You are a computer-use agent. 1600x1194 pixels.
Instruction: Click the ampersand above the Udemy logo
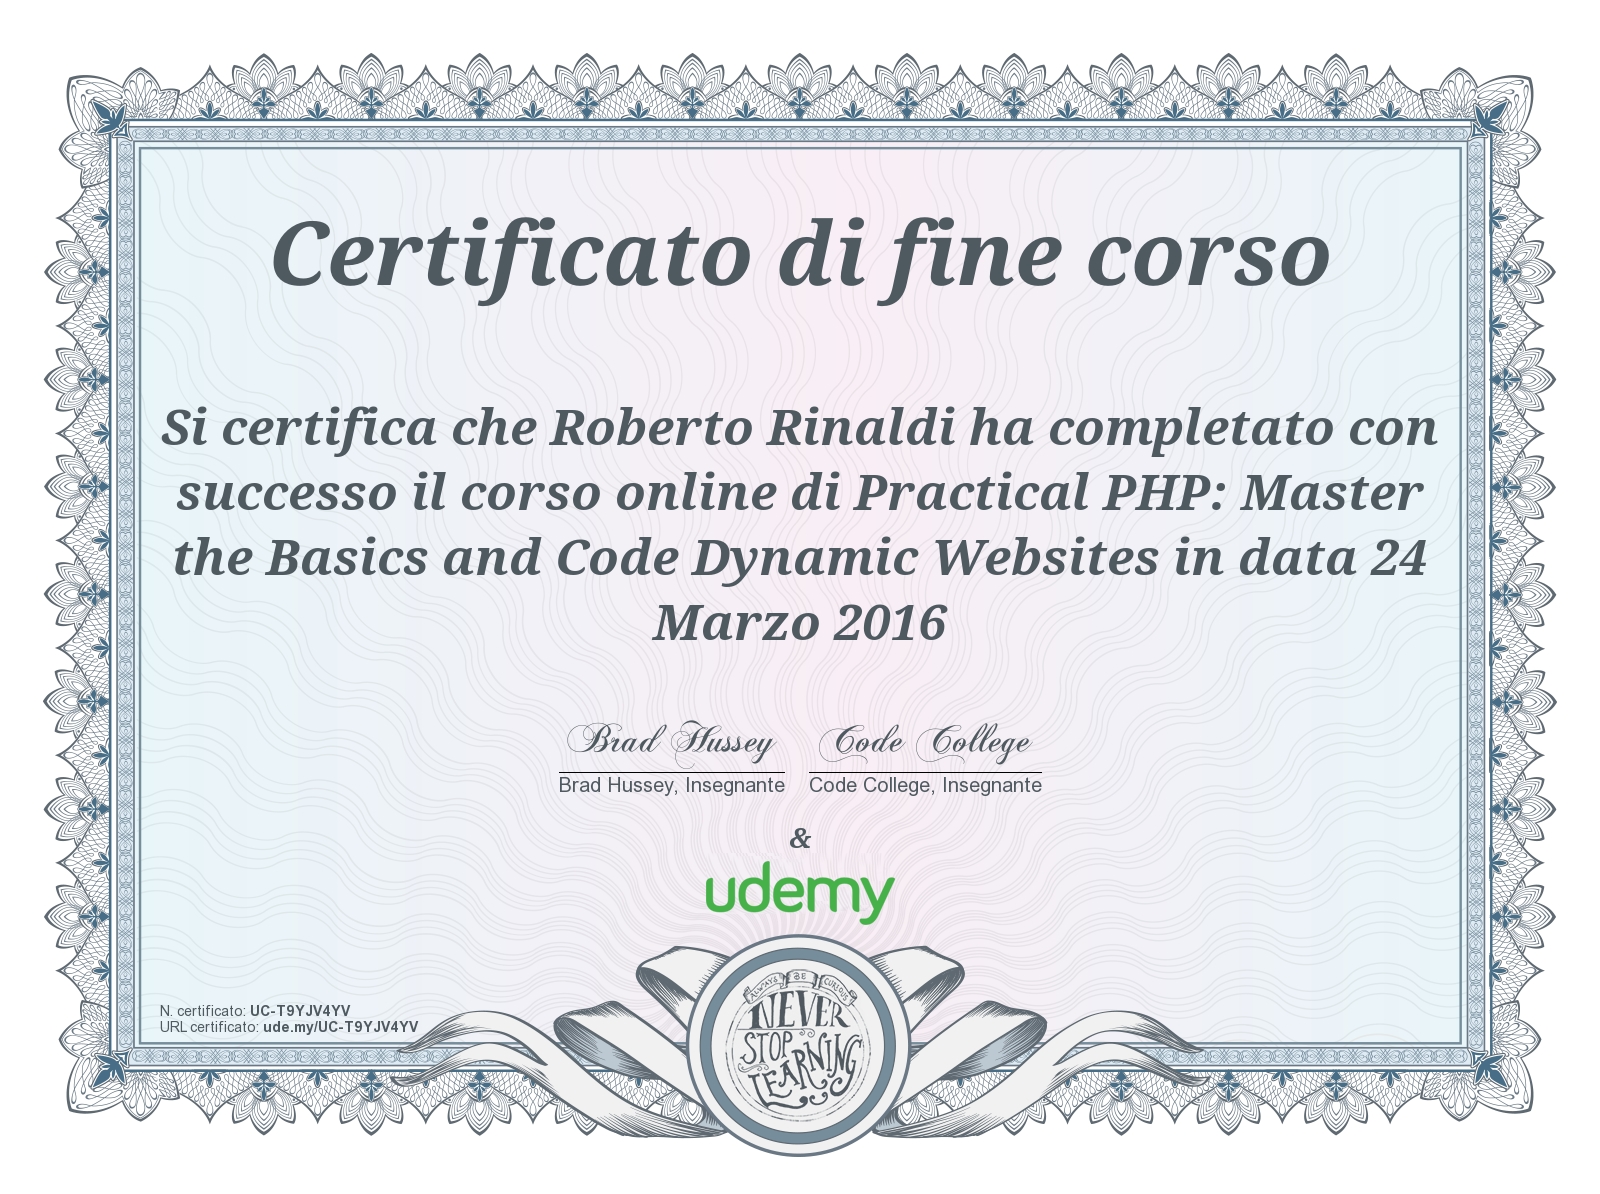click(800, 839)
